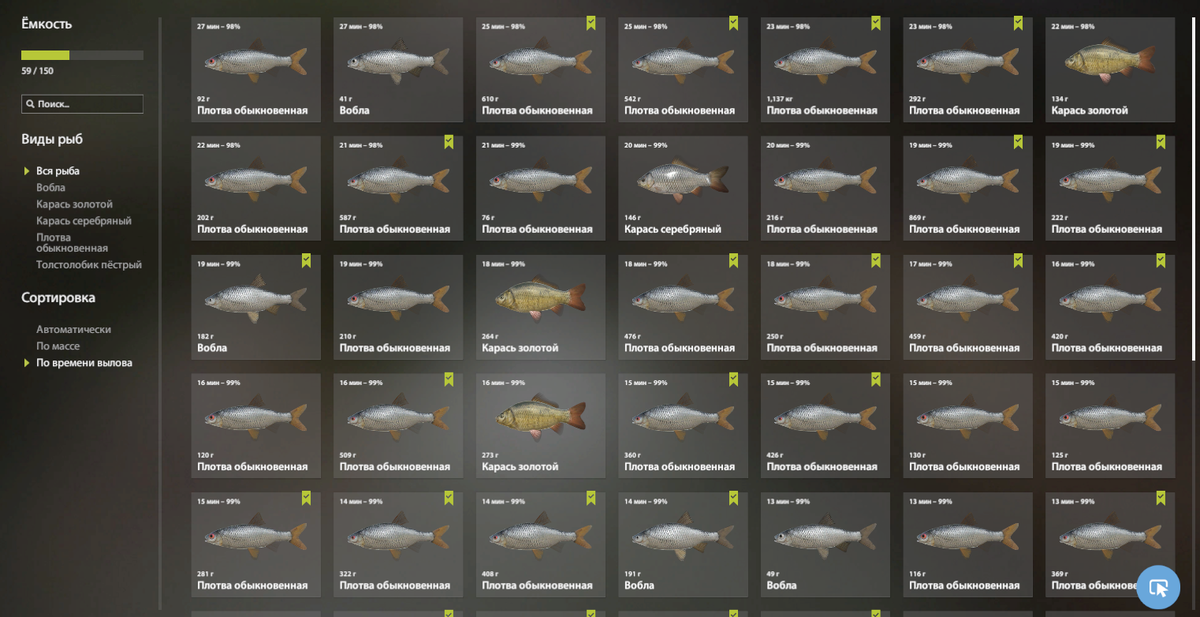Click the magnifier icon in the search box

29,104
